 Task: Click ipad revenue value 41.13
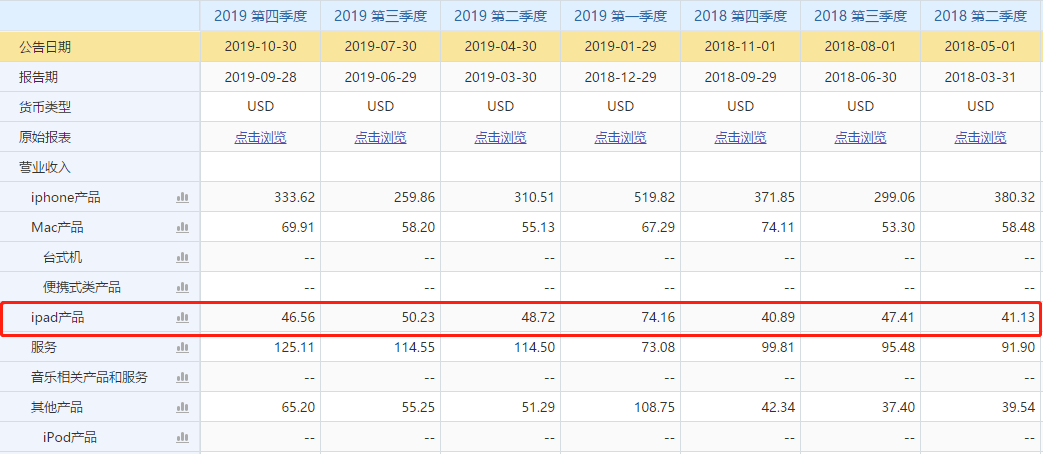point(1018,318)
